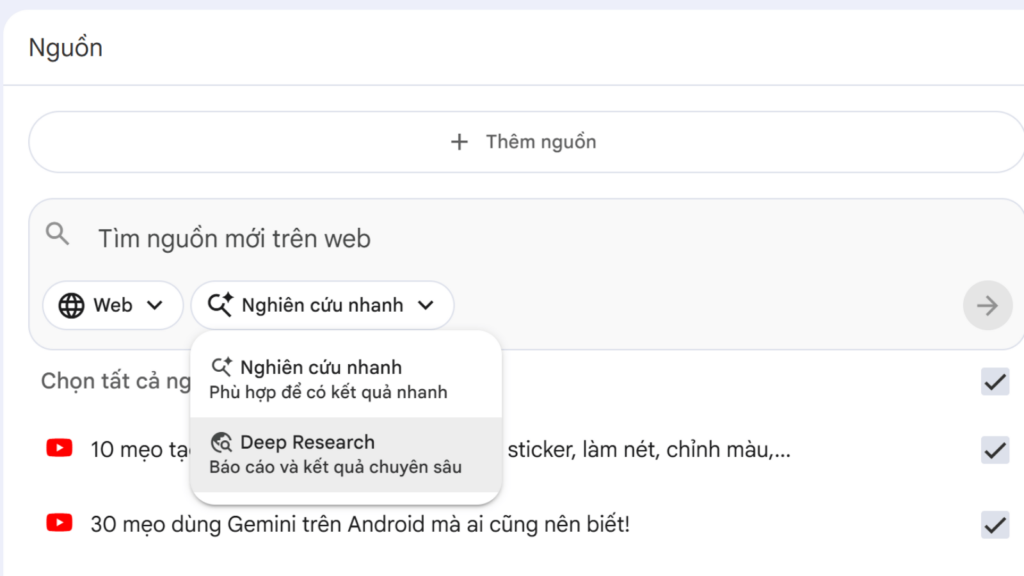Open the 30 mẹo dùng Gemini trên Android source
Image resolution: width=1024 pixels, height=576 pixels.
360,523
